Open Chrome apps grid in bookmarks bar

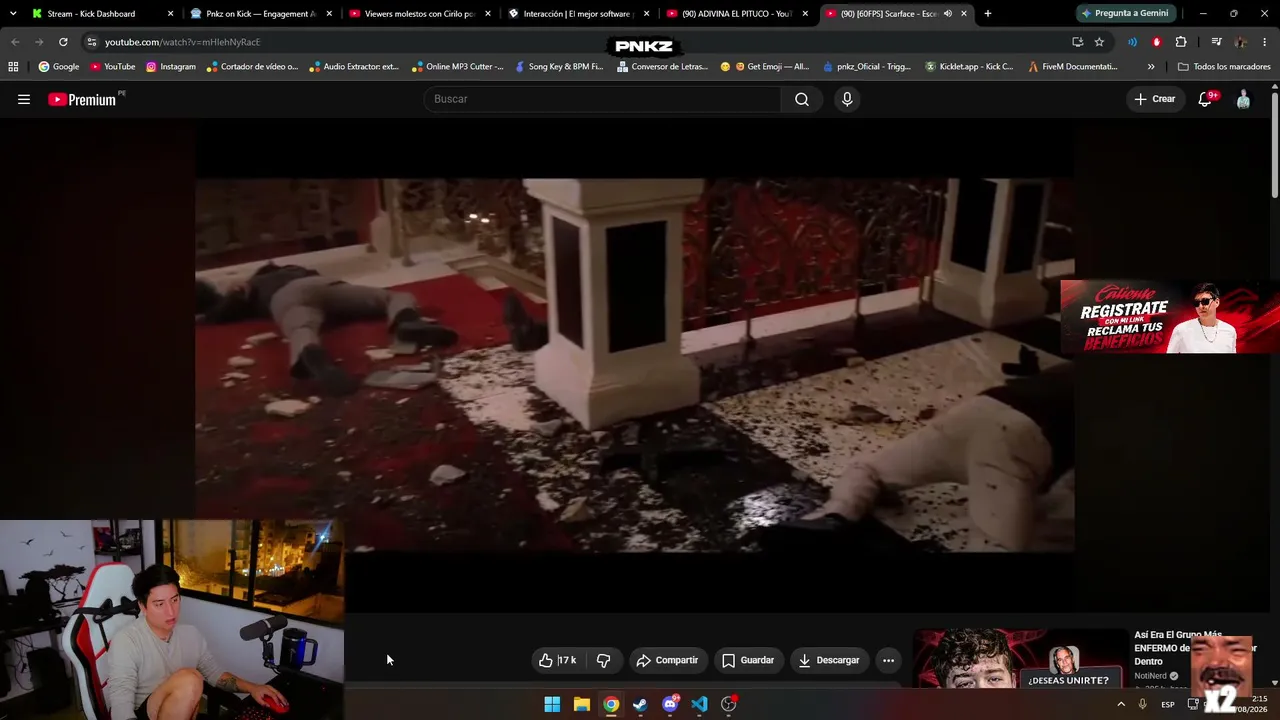pyautogui.click(x=13, y=67)
